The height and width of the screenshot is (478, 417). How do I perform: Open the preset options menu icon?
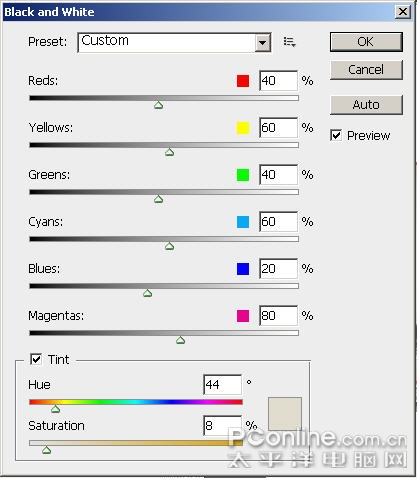click(289, 42)
